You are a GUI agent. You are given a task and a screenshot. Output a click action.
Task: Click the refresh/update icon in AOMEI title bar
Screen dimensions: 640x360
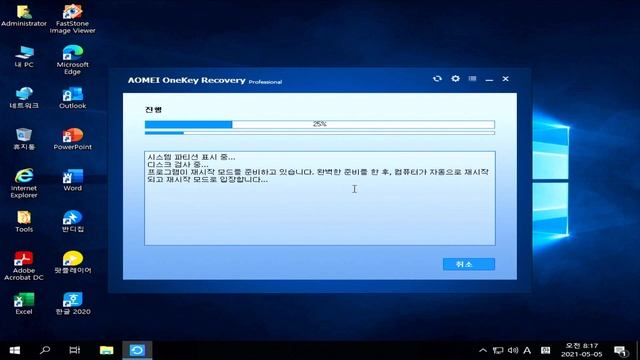point(437,78)
